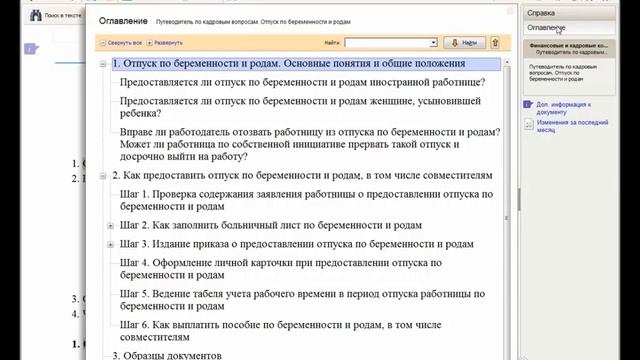The image size is (640, 360).
Task: Click the up arrow button beside Найти
Action: pyautogui.click(x=495, y=42)
